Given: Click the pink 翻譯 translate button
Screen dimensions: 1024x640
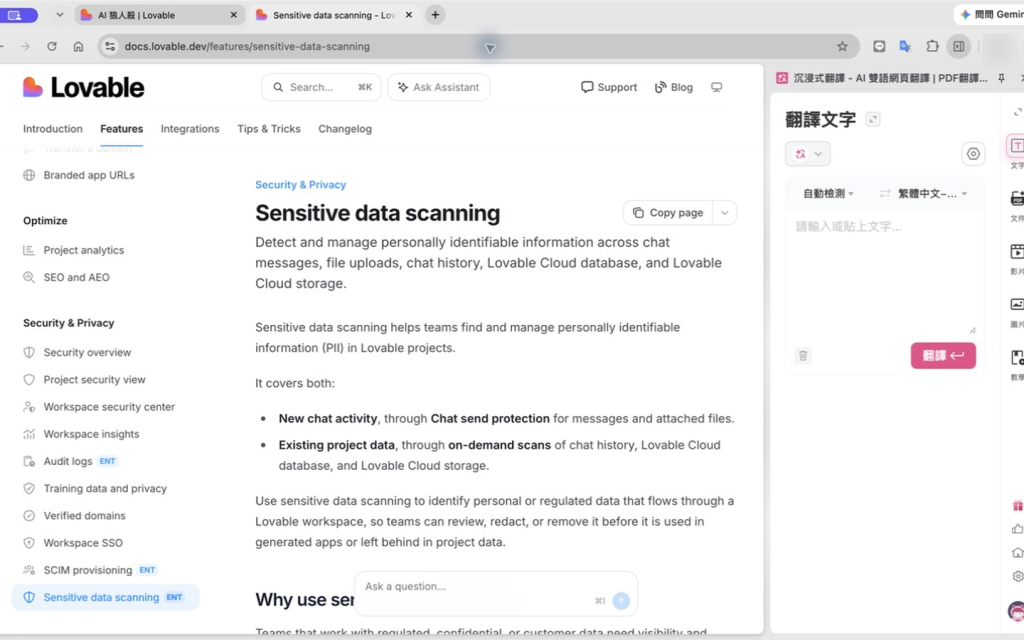Looking at the screenshot, I should click(x=943, y=355).
